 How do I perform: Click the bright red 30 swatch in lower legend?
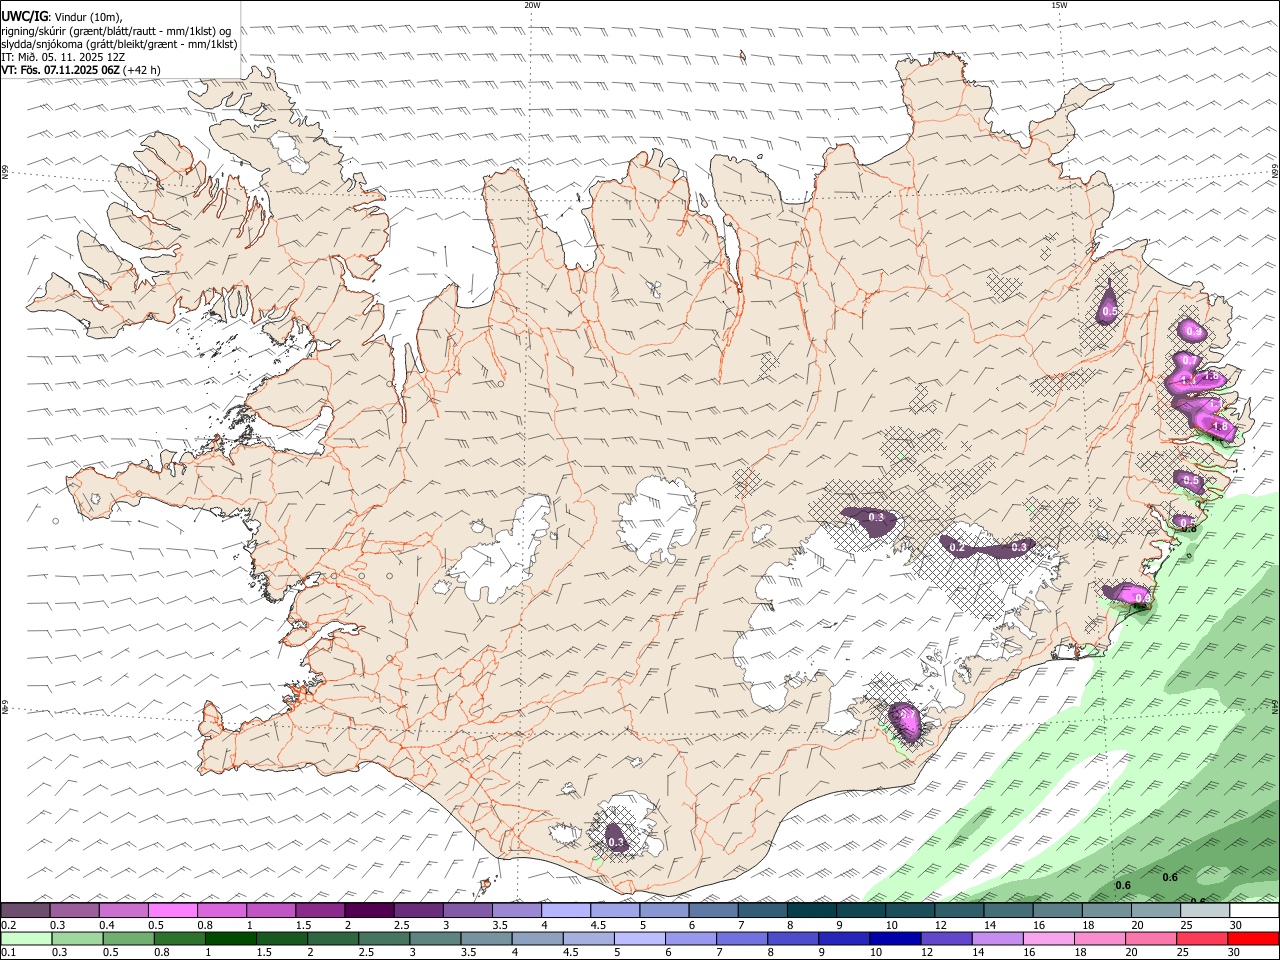point(1254,939)
